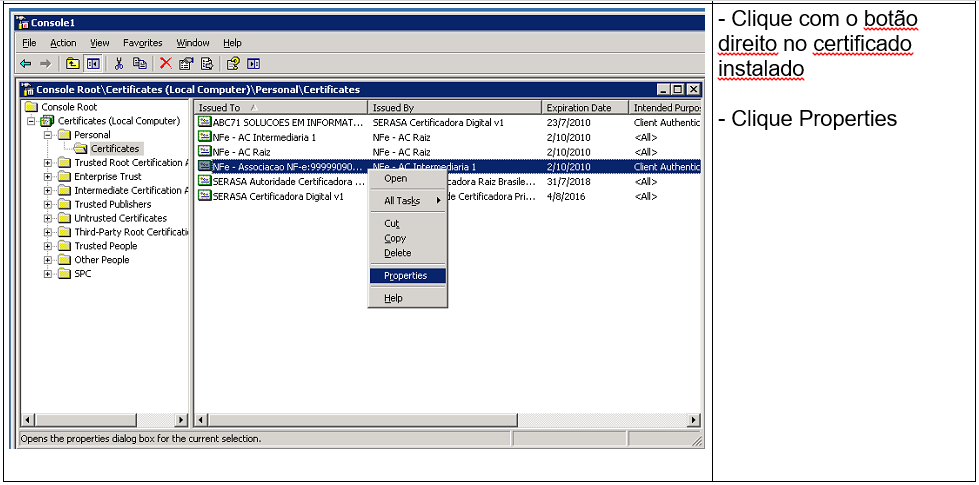Click the NFe - AC Intermediaria 1 certificate icon

[x=204, y=137]
